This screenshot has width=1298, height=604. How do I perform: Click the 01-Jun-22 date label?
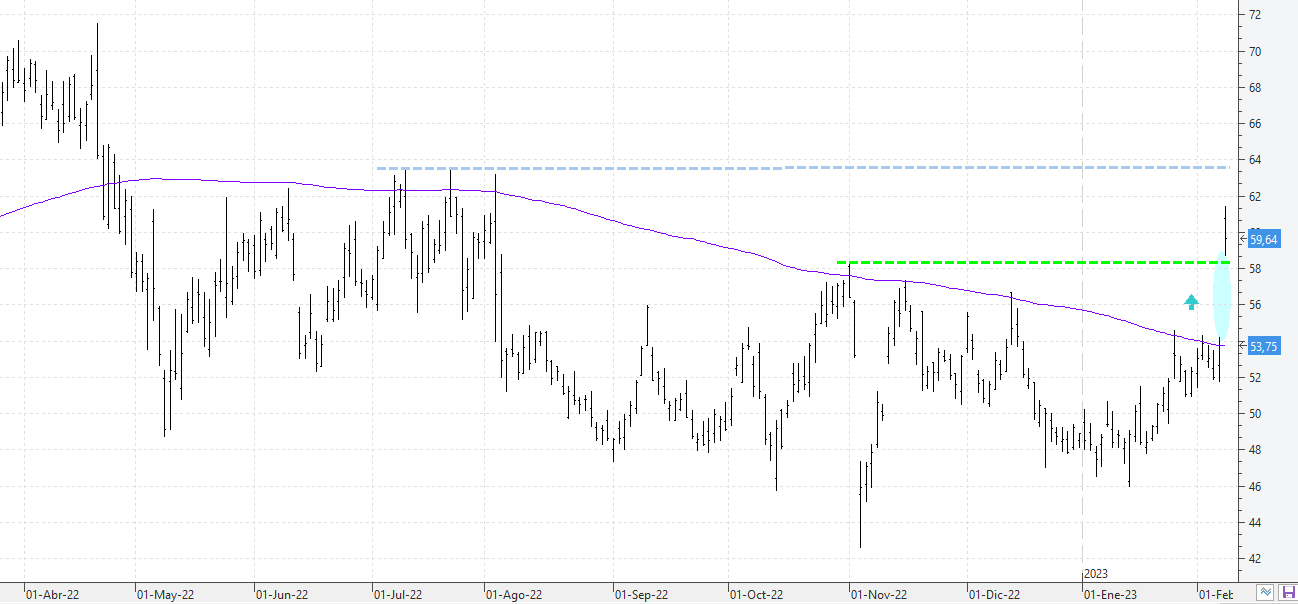coord(283,594)
